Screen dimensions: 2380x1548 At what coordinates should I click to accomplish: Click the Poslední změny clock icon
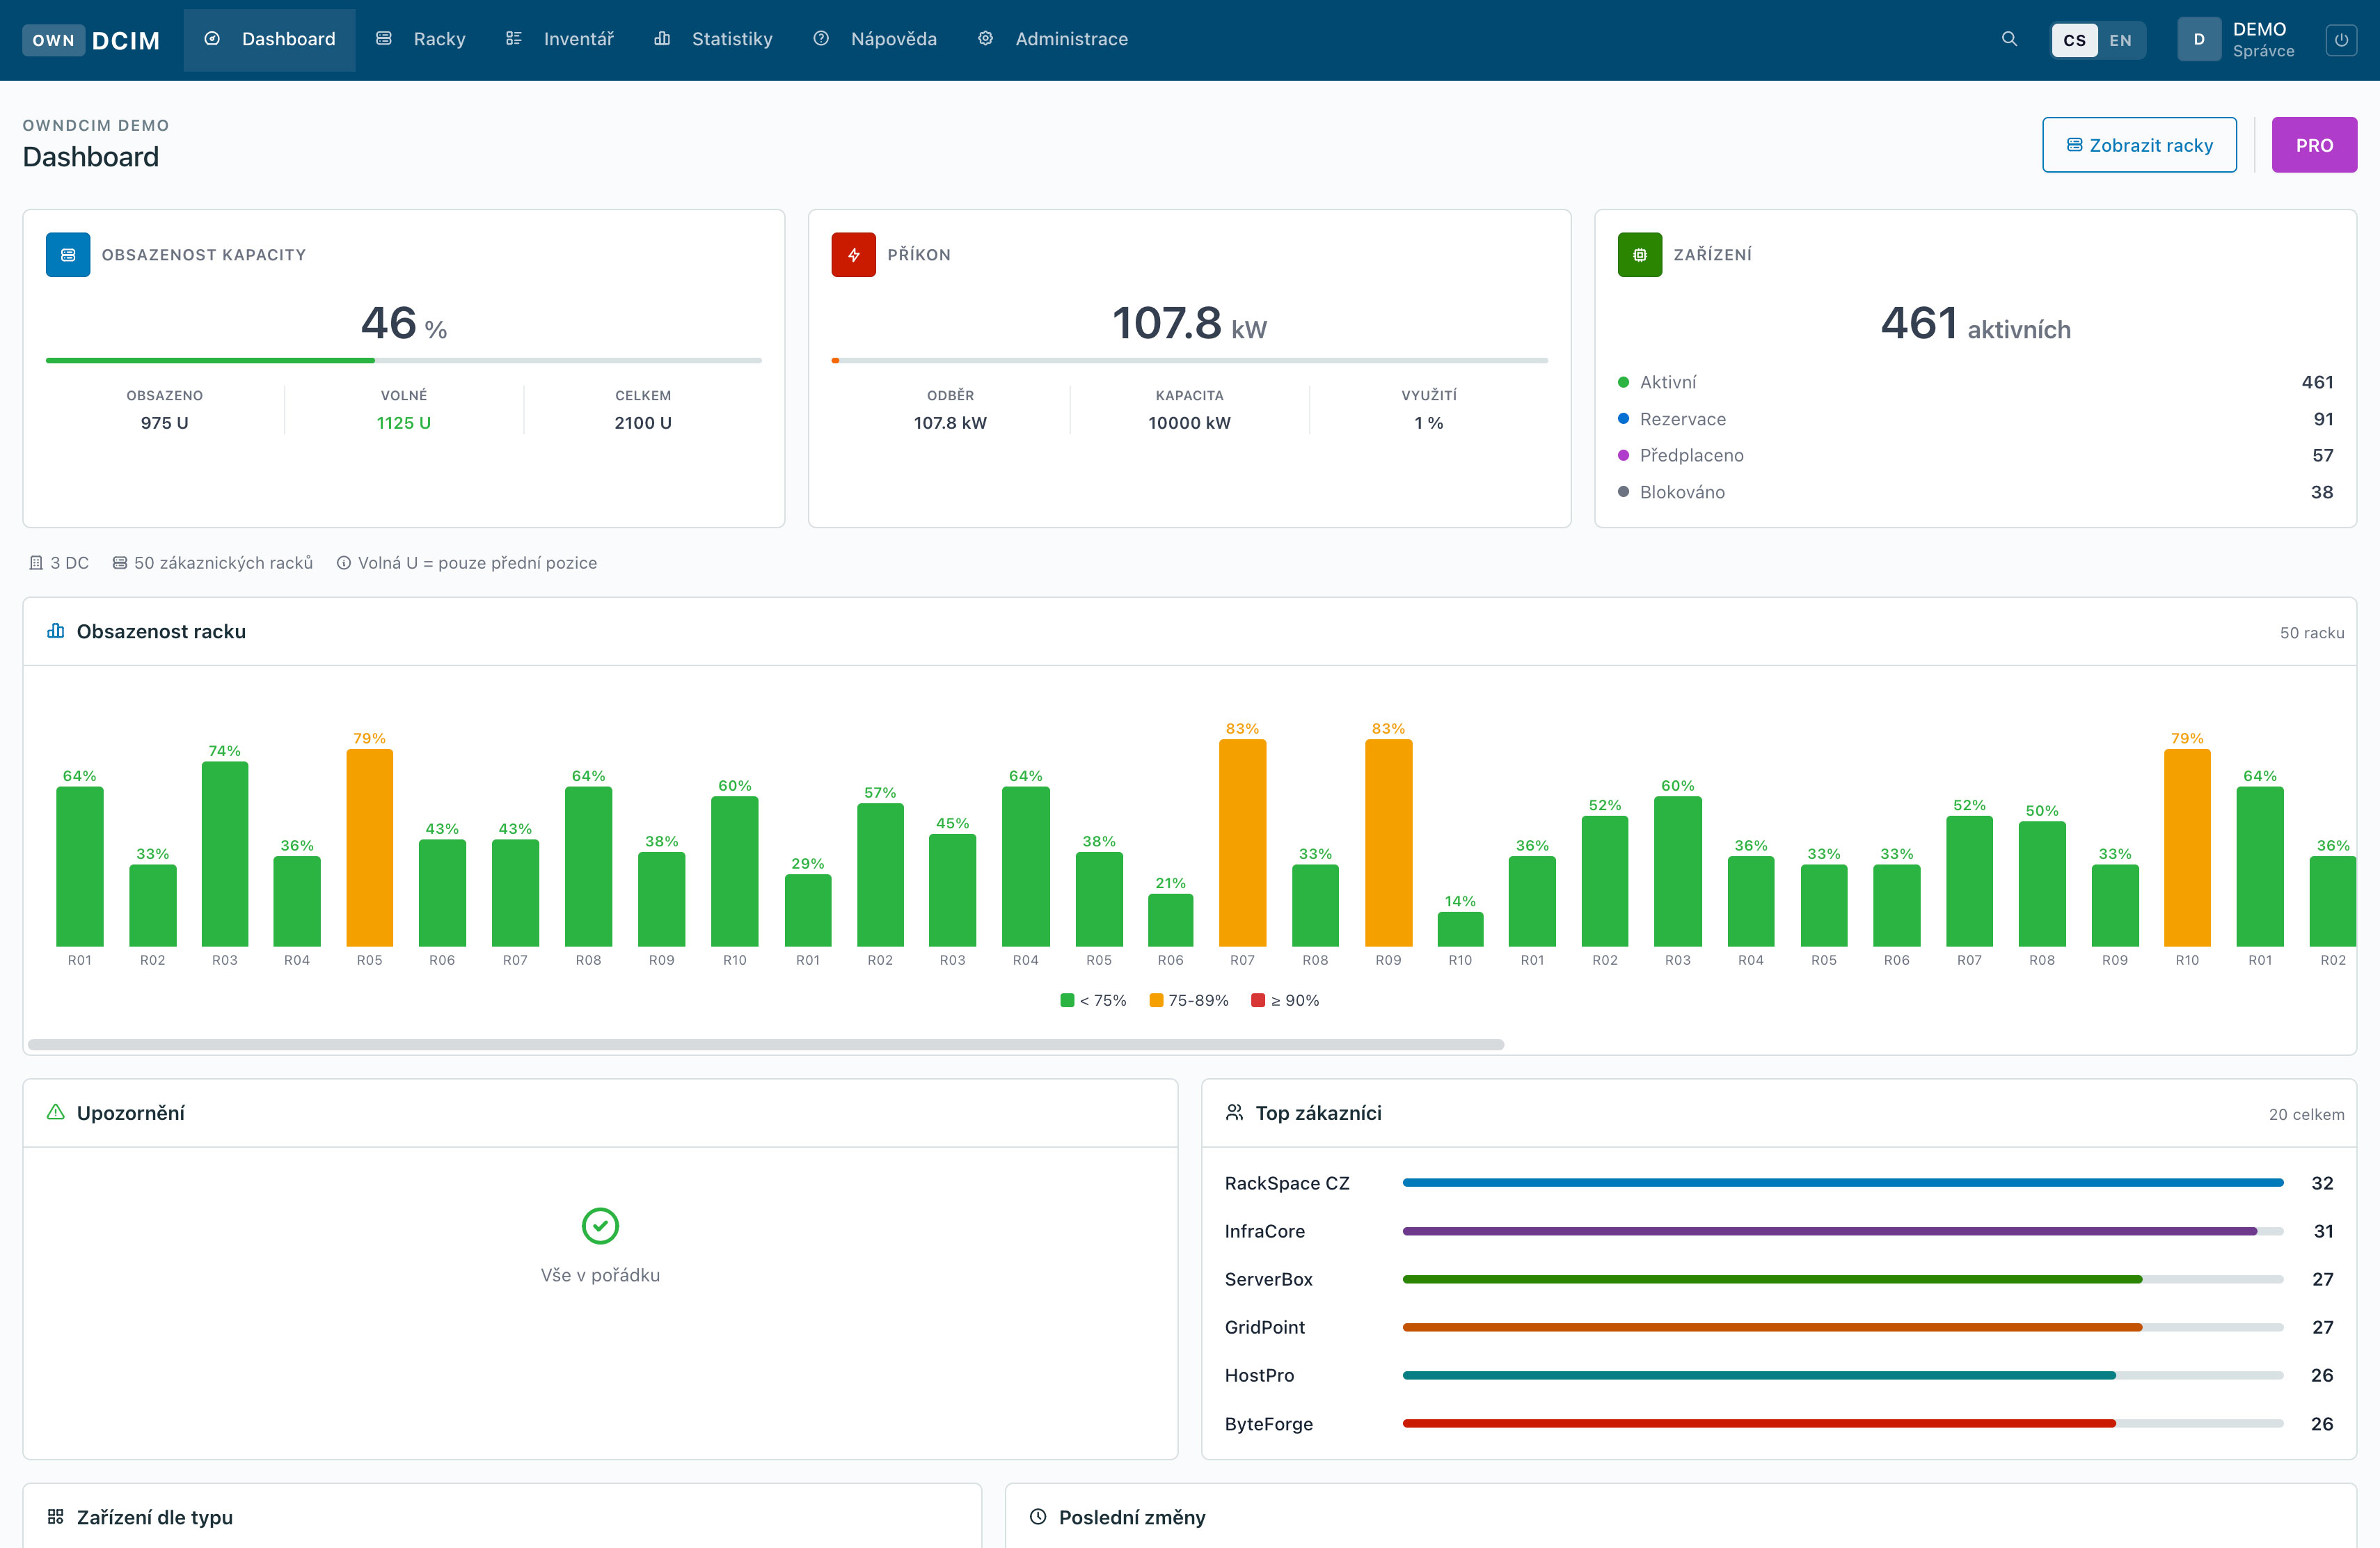click(x=1038, y=1517)
